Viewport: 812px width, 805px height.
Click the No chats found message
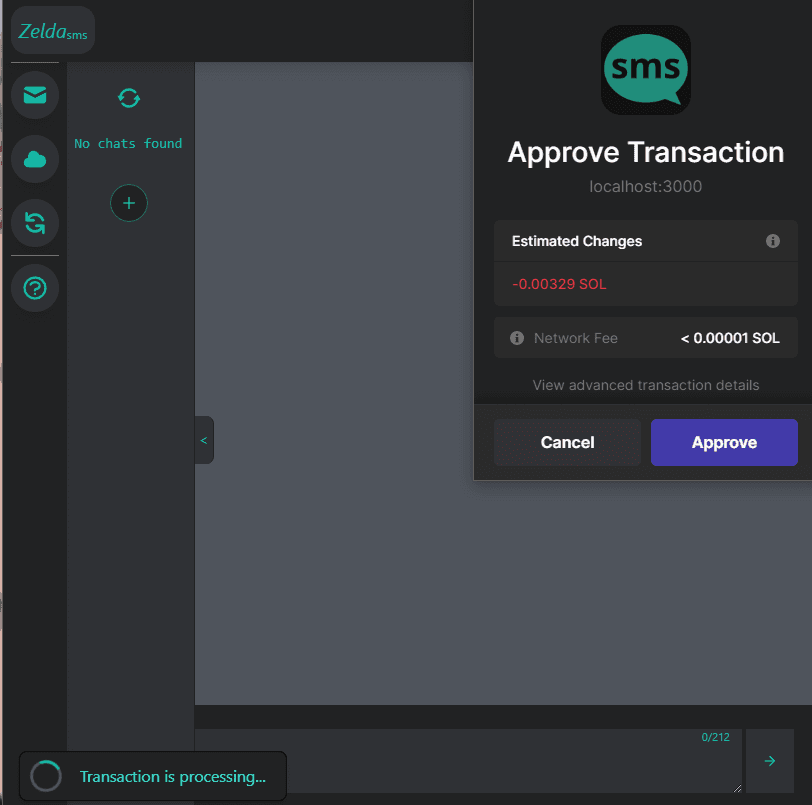tap(128, 144)
